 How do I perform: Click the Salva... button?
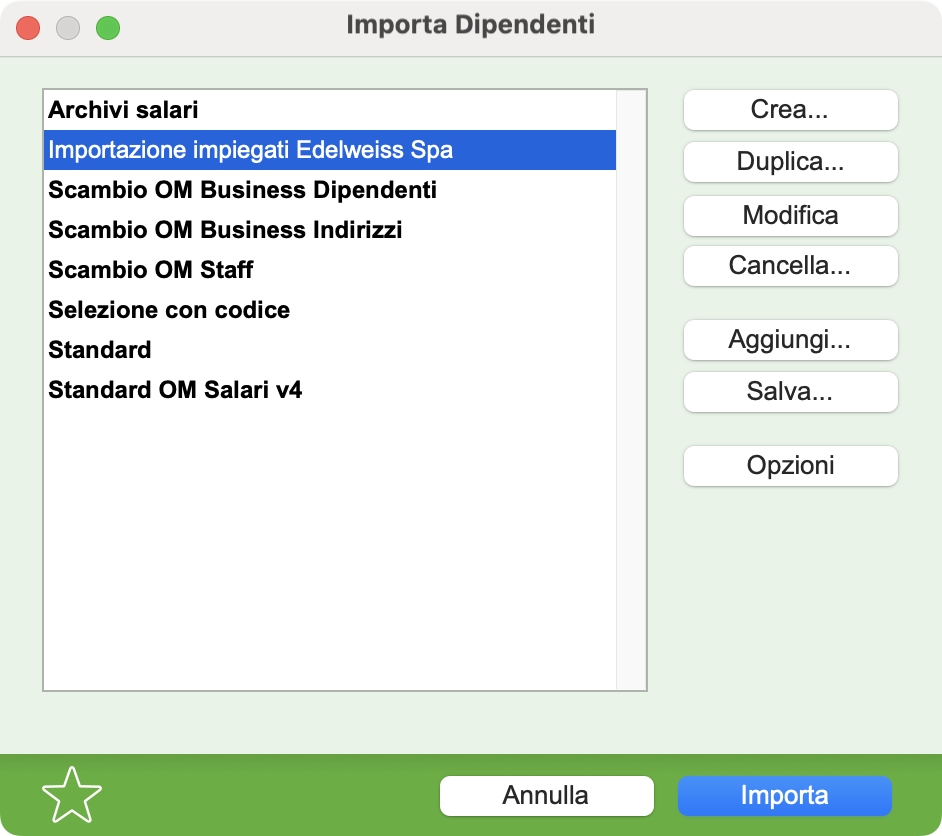tap(791, 392)
